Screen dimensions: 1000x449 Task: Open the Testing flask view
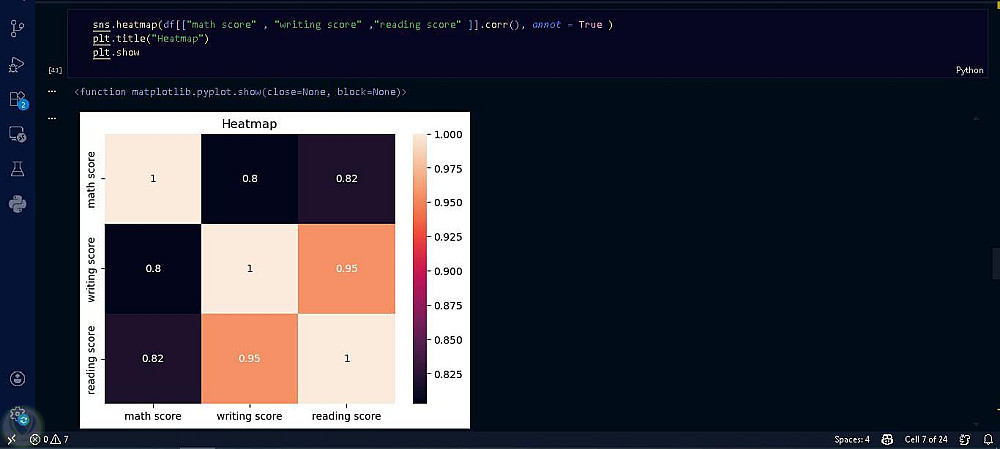click(x=17, y=169)
